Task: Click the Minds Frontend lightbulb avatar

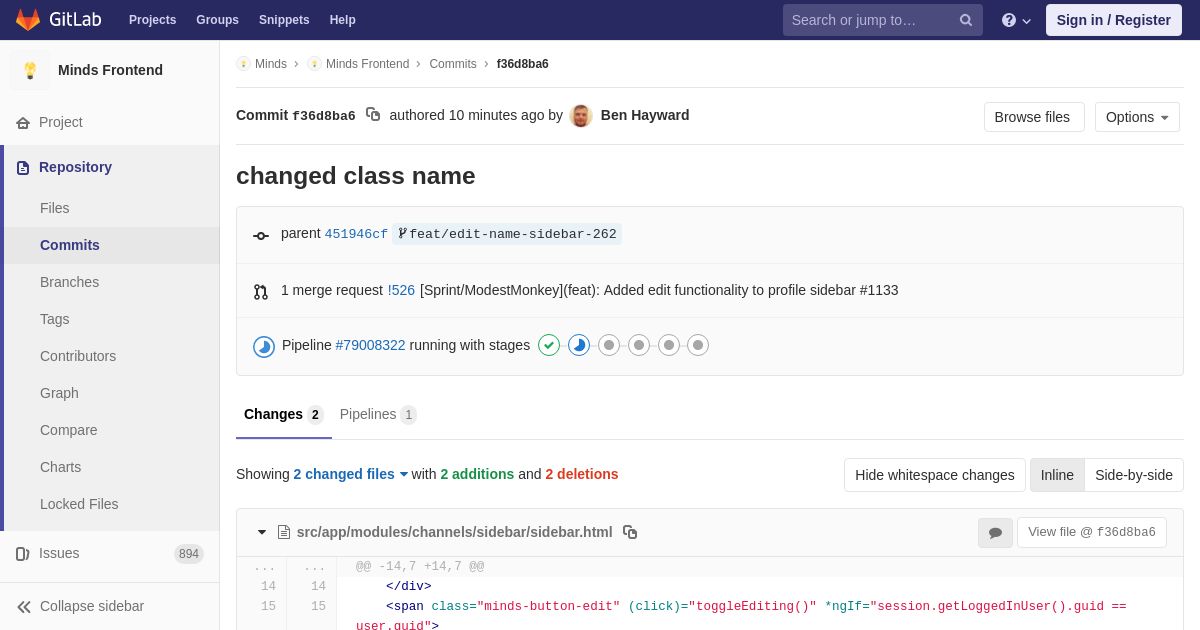Action: tap(30, 70)
